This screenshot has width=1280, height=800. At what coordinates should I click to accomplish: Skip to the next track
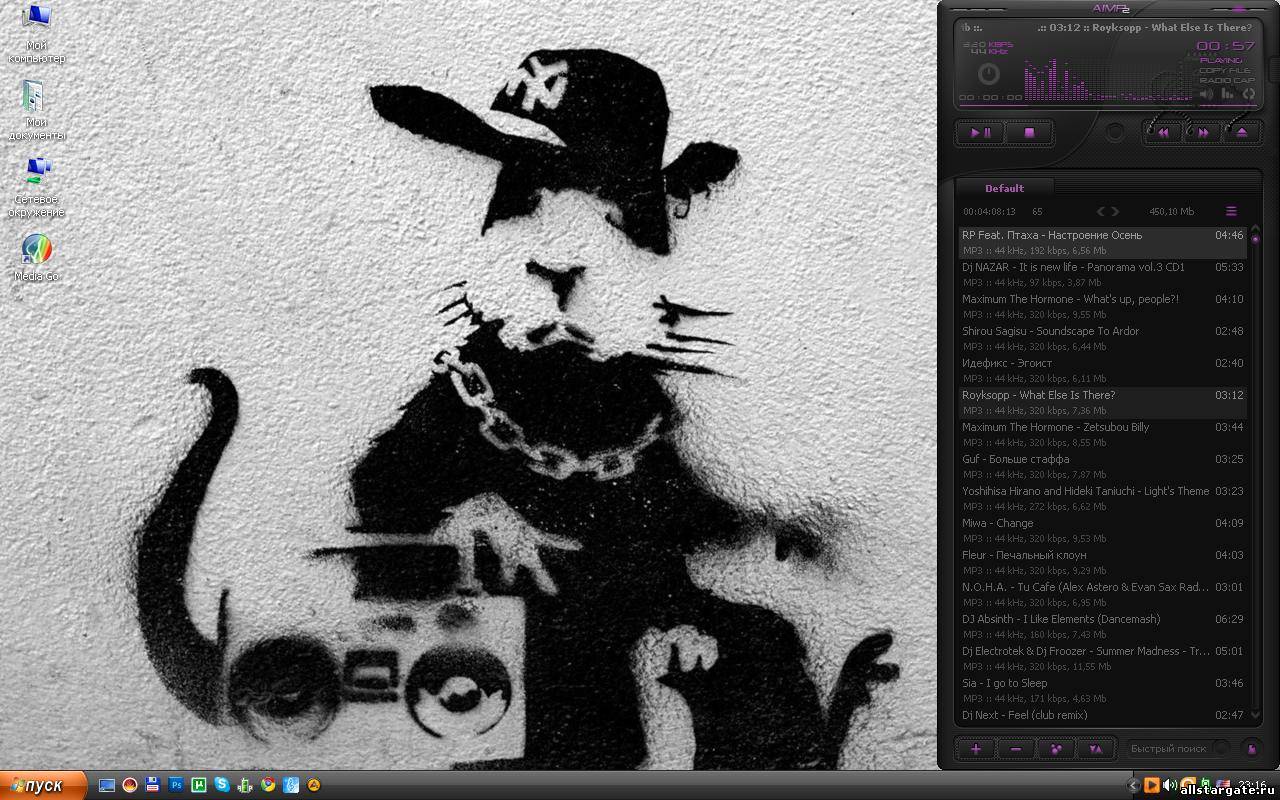coord(1203,132)
